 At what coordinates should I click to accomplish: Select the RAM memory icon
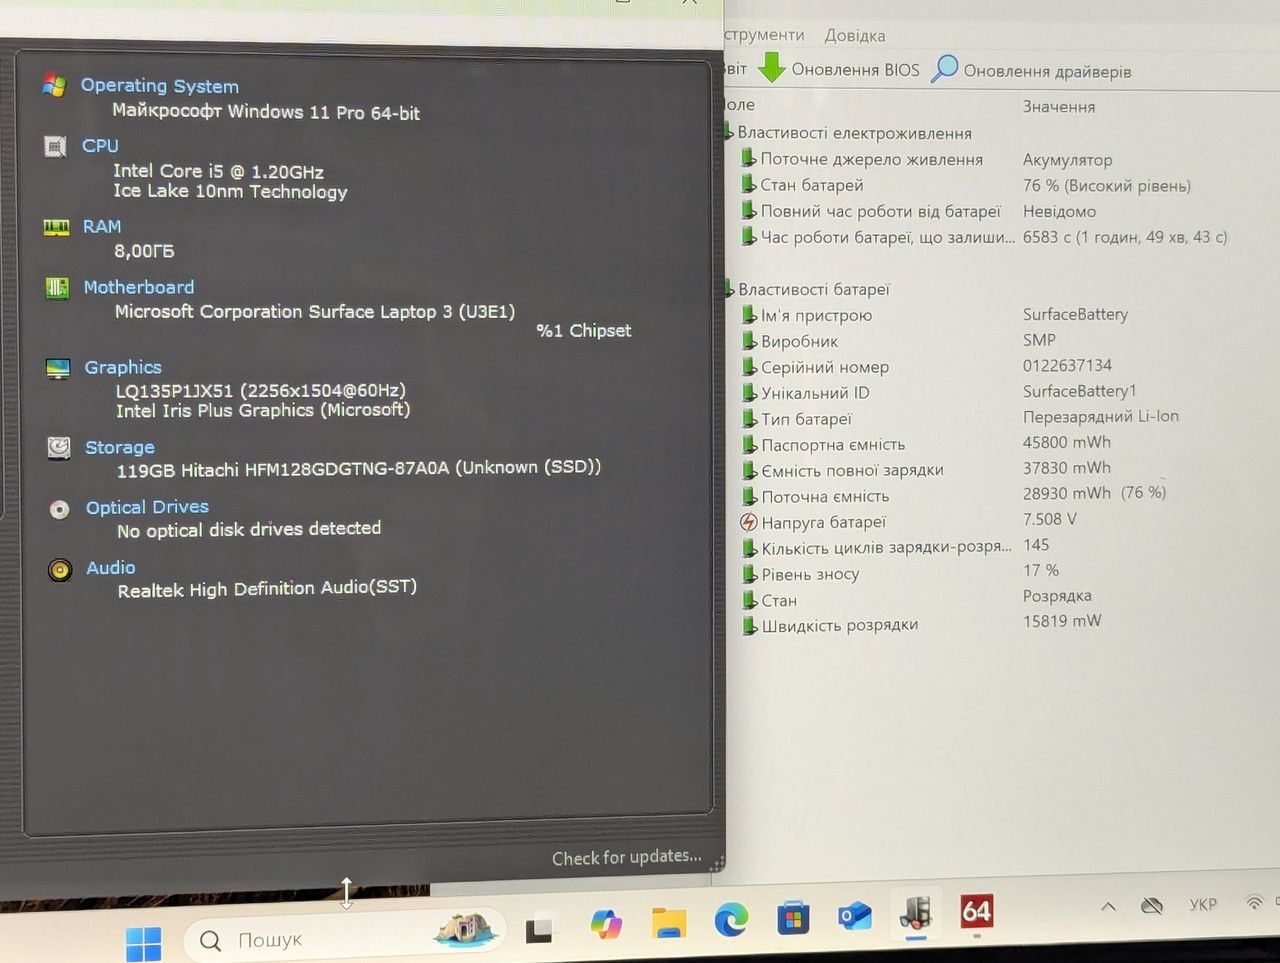click(x=56, y=227)
